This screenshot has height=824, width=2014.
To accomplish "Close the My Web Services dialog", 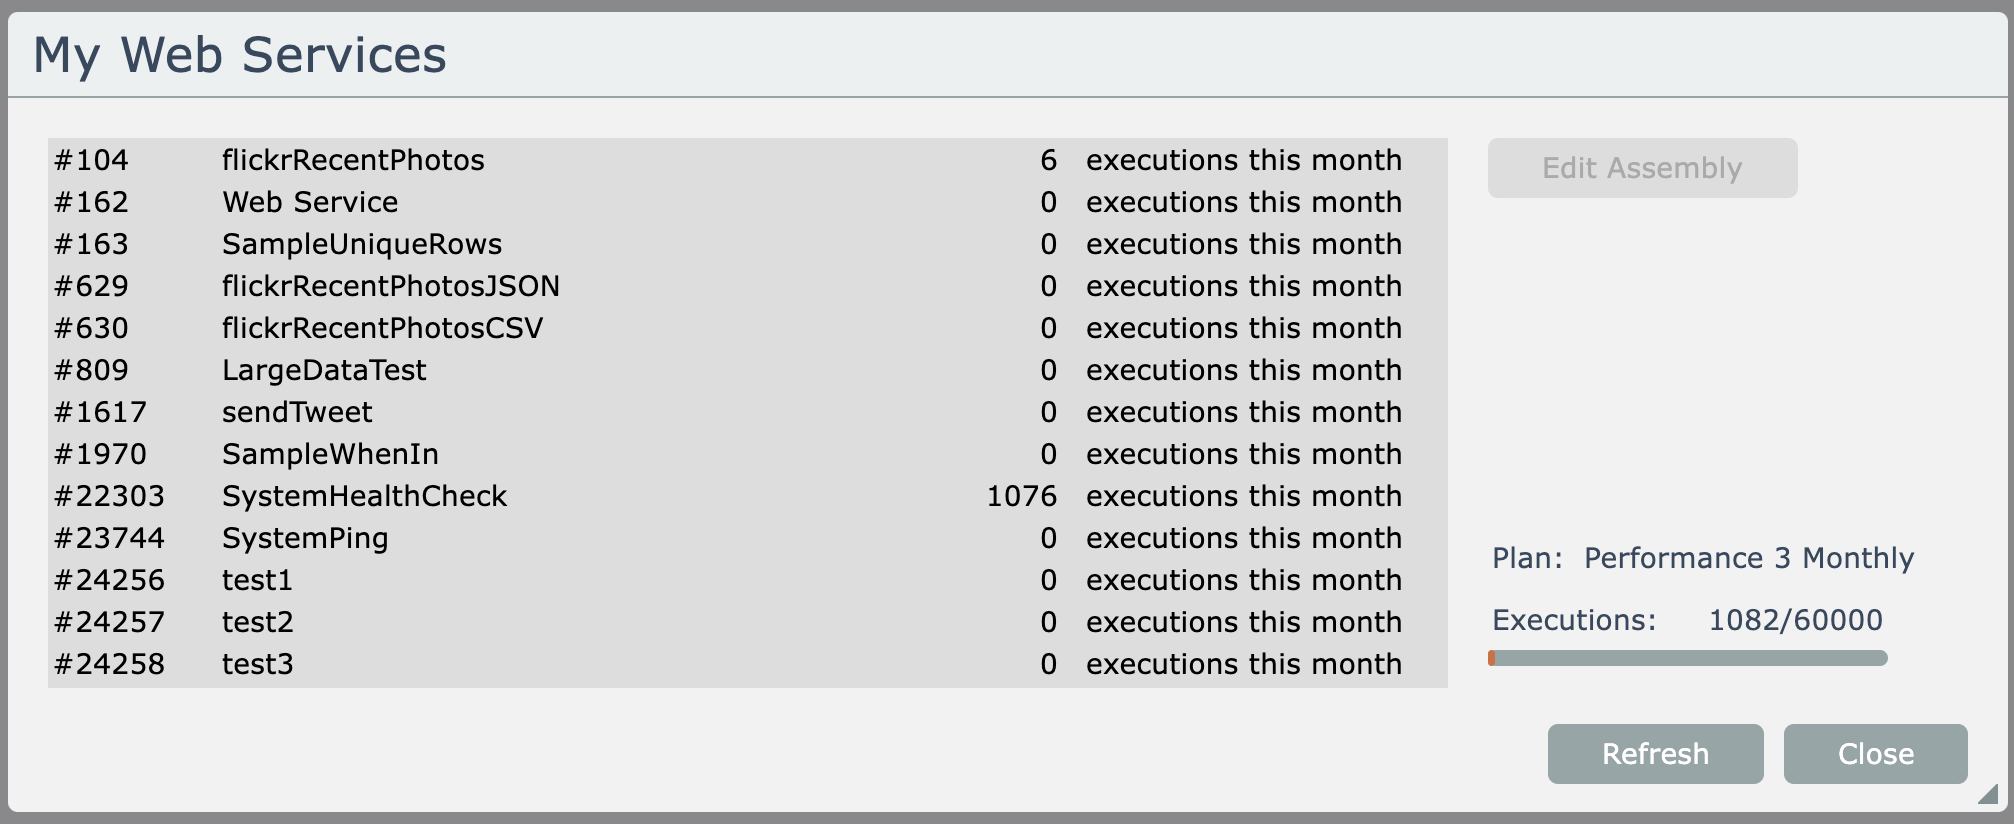I will (x=1875, y=754).
